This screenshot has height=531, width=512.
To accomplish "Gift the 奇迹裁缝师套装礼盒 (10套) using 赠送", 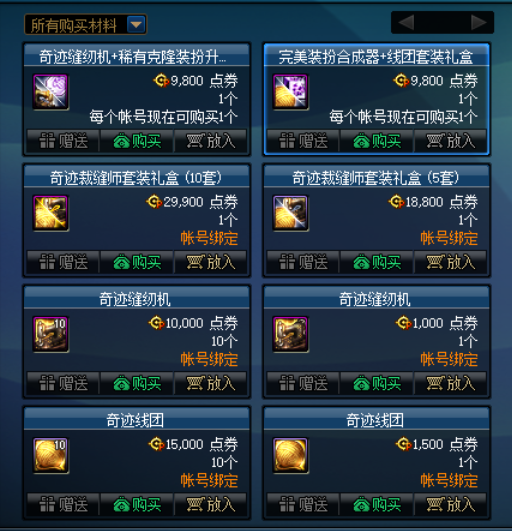I will 63,262.
